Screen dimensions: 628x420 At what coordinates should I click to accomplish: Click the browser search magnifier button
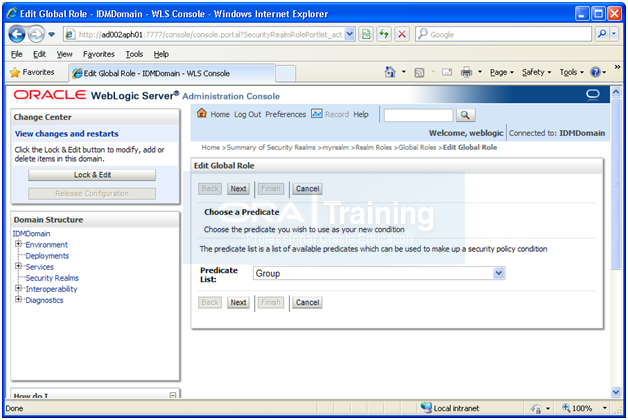602,34
